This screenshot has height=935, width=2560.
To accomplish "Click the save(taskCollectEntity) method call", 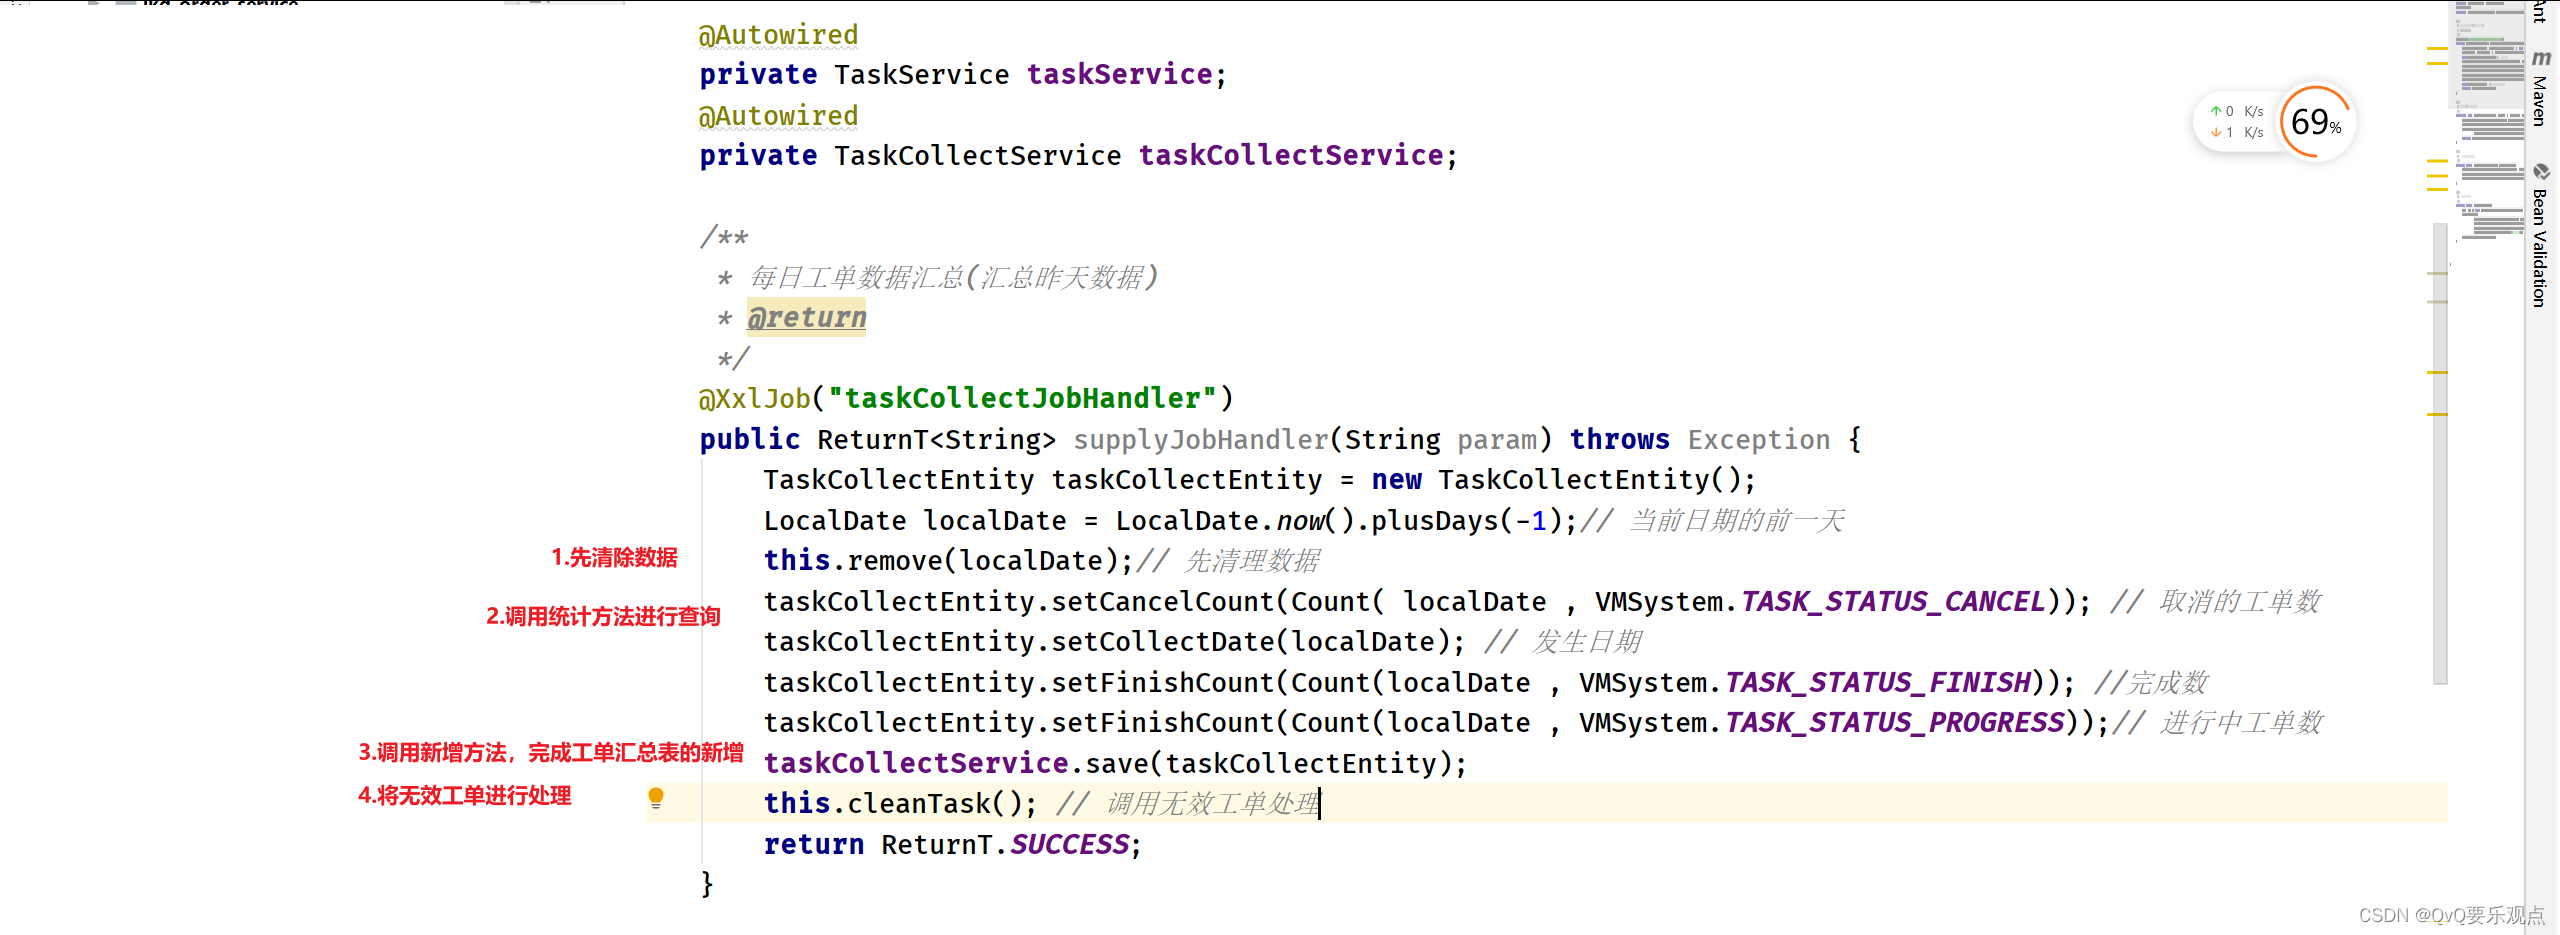I will 1268,764.
